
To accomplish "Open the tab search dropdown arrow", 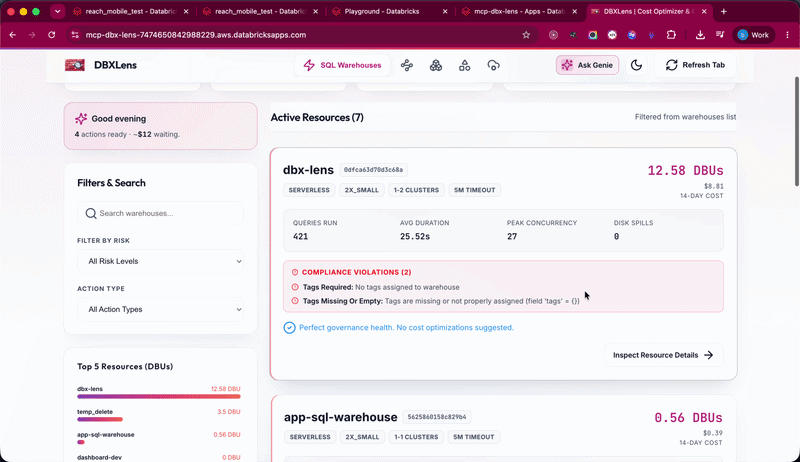I will (x=57, y=11).
